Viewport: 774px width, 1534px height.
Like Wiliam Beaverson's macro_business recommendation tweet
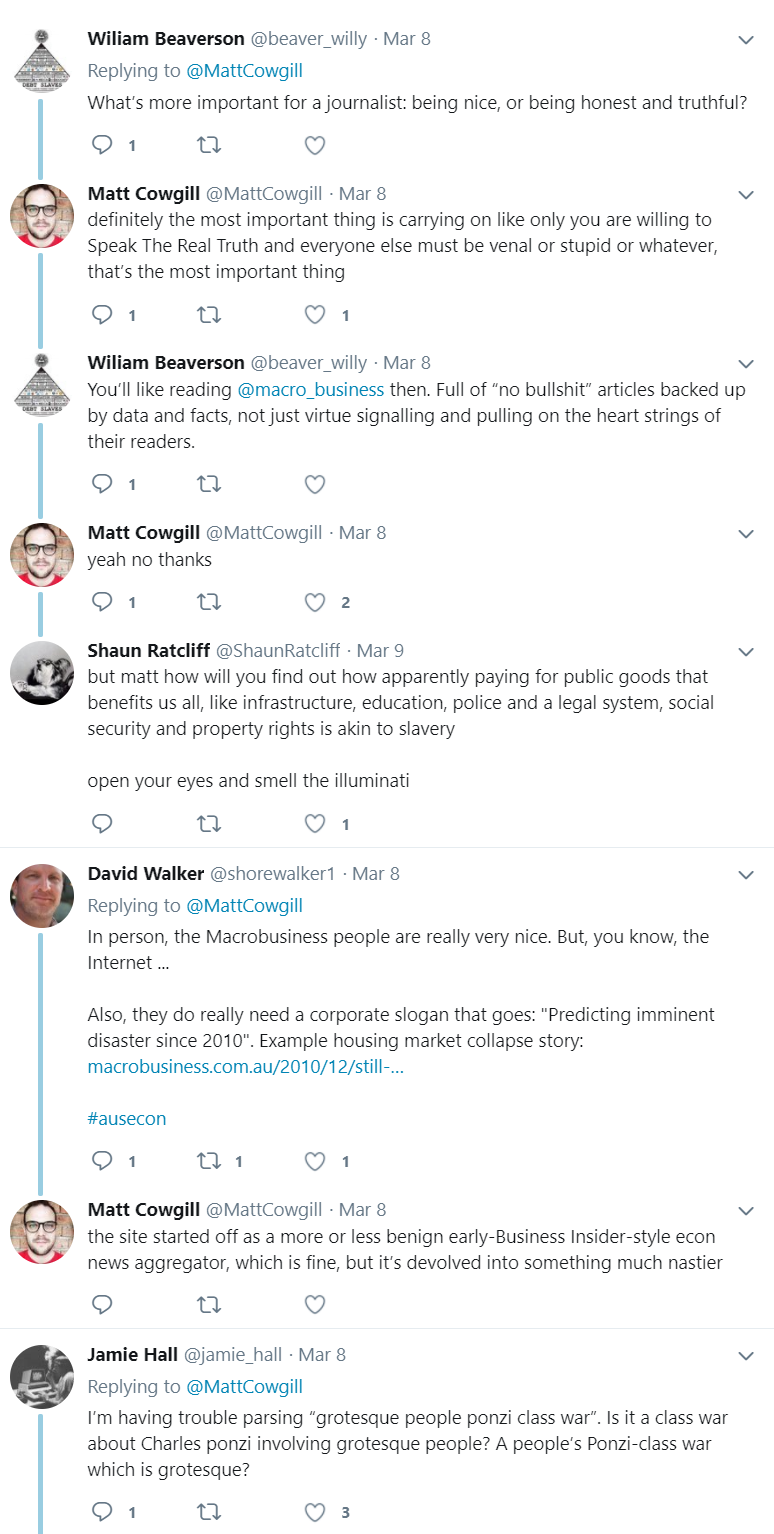tap(316, 484)
